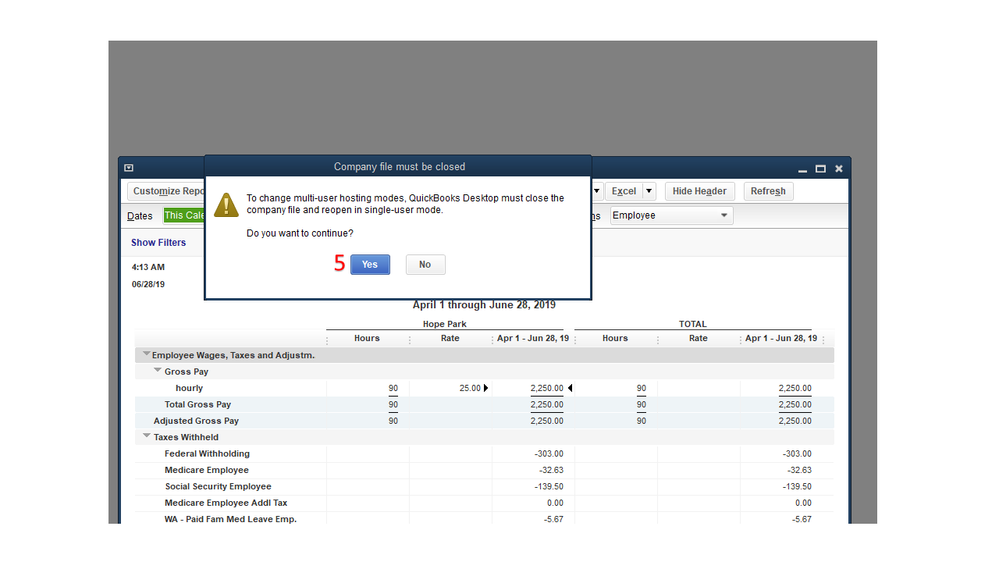Image resolution: width=999 pixels, height=562 pixels.
Task: Click Hope Park Rate column header
Action: (x=450, y=338)
